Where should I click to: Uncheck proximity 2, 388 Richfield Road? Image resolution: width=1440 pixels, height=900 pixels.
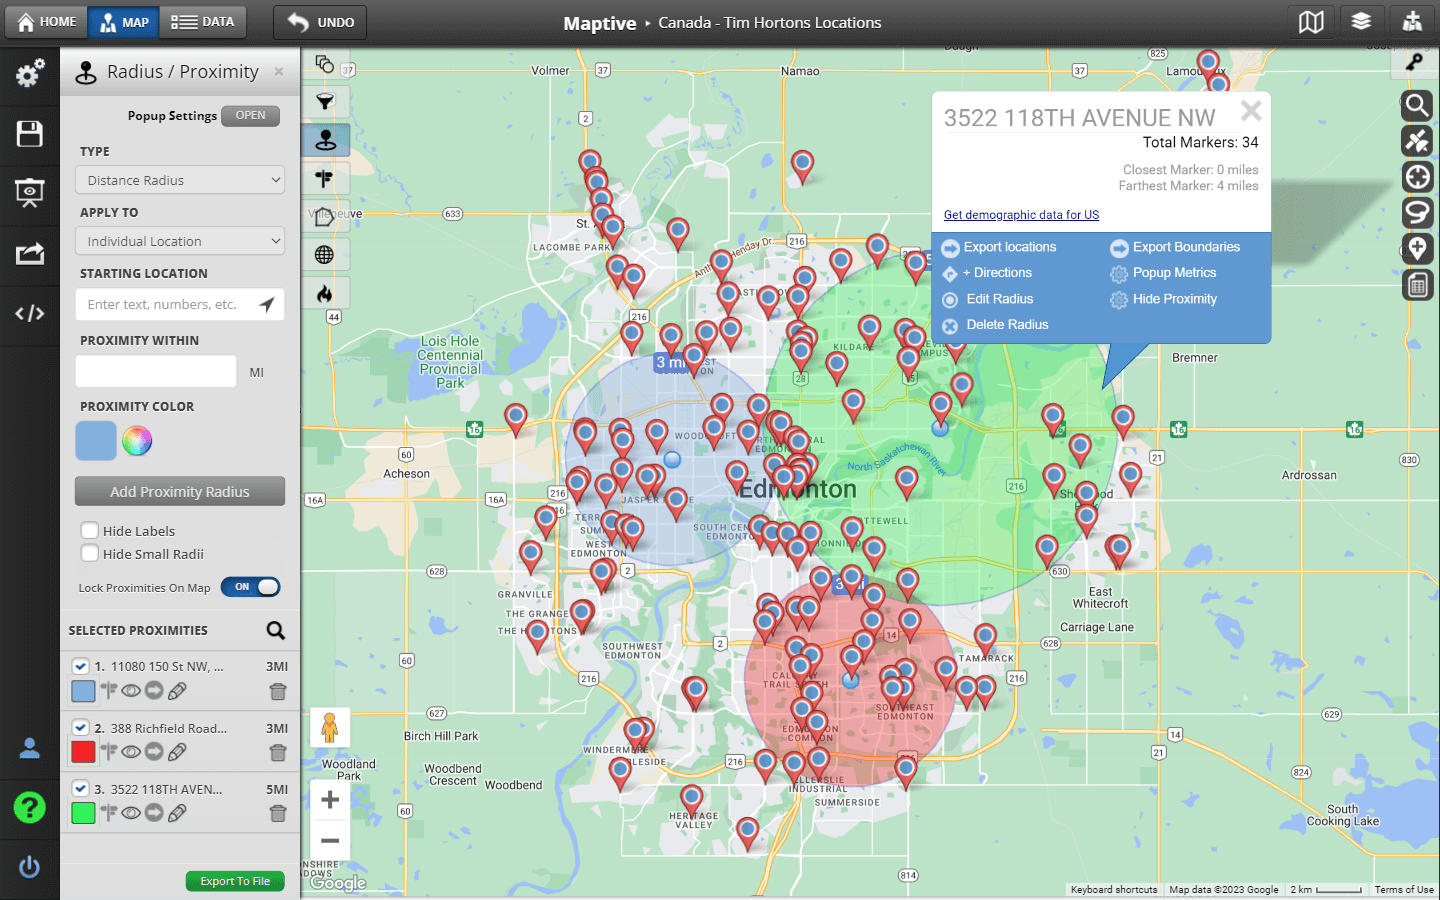[x=81, y=727]
